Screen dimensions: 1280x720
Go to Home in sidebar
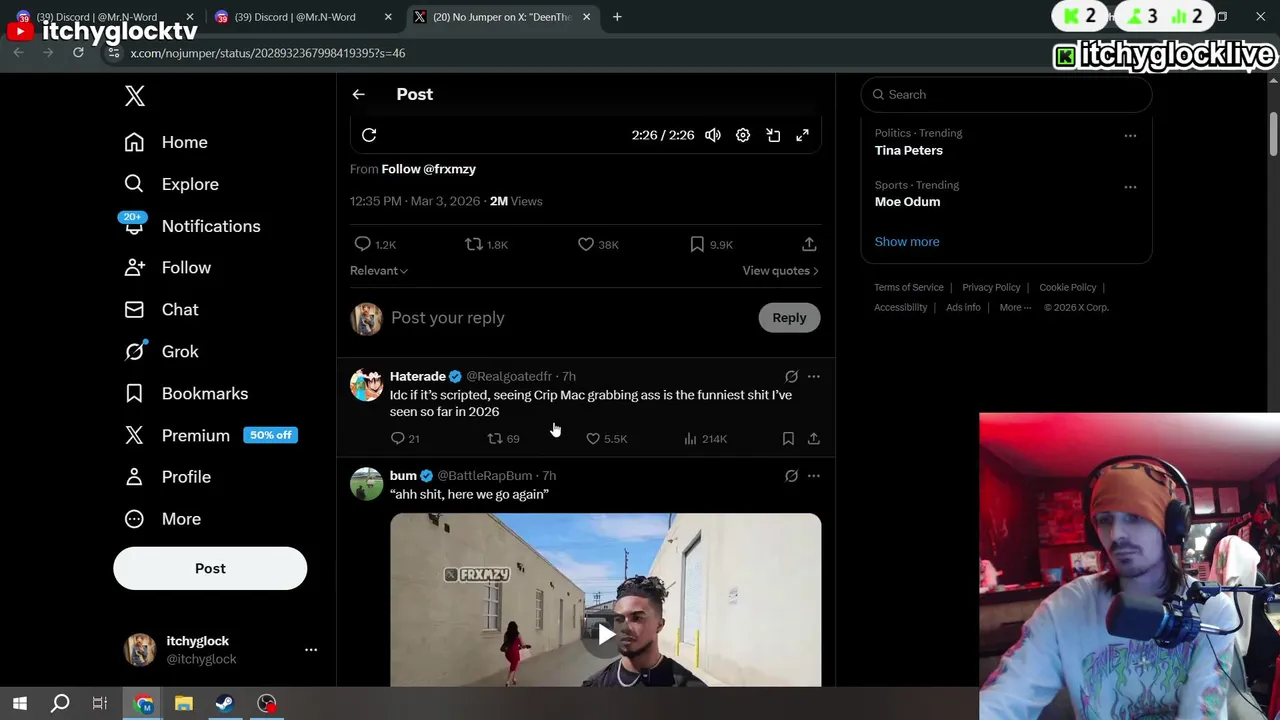(166, 142)
